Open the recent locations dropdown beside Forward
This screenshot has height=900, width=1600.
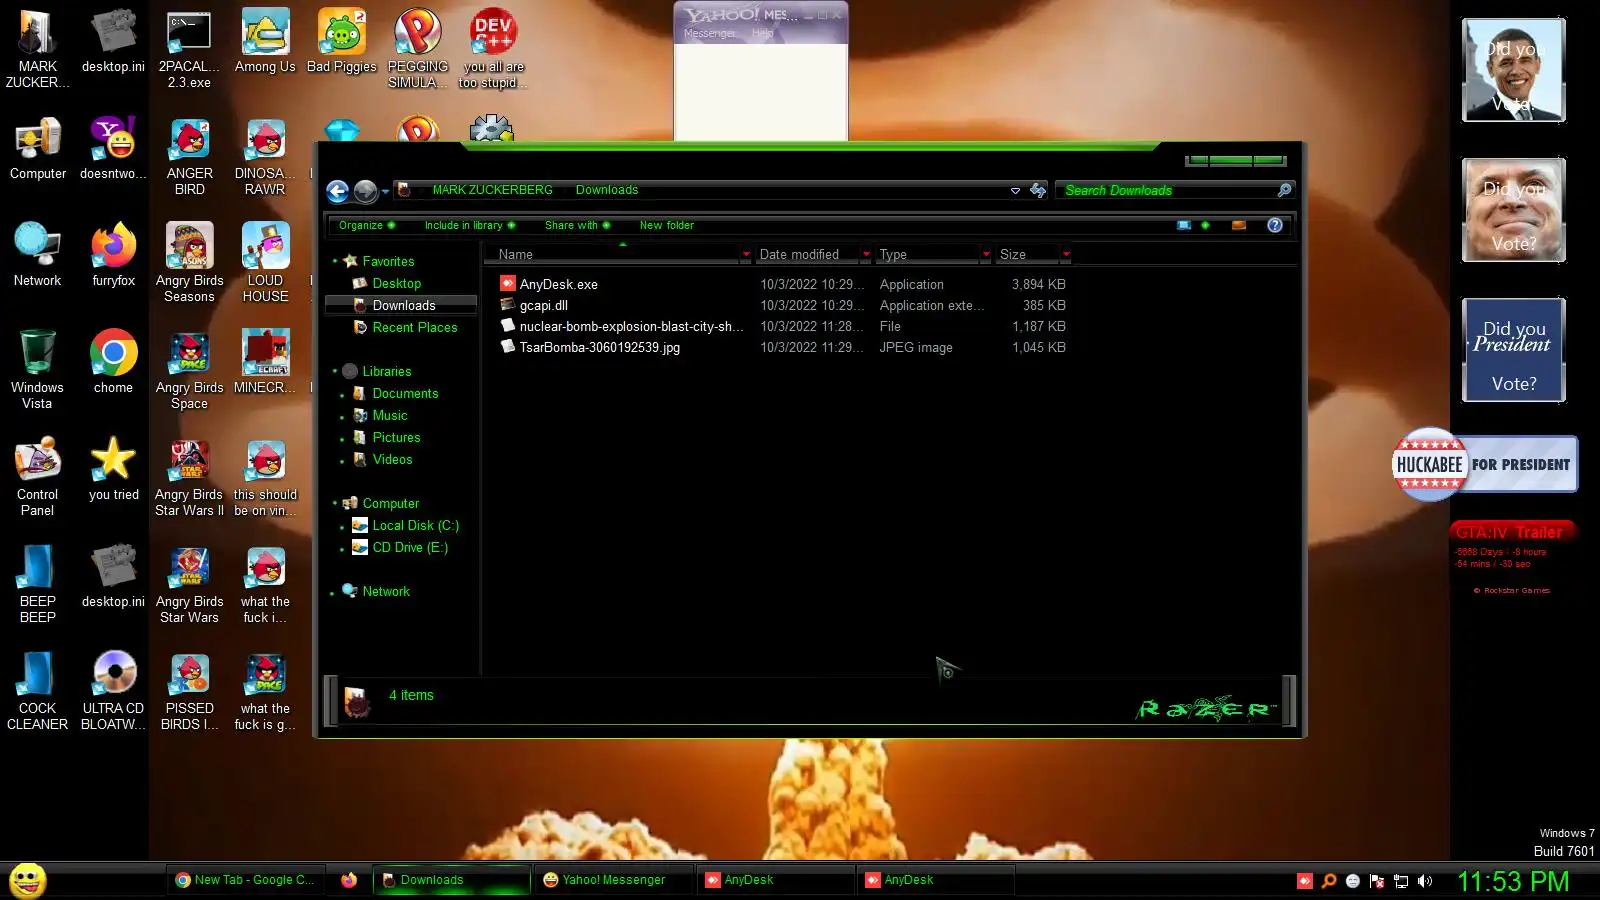385,191
